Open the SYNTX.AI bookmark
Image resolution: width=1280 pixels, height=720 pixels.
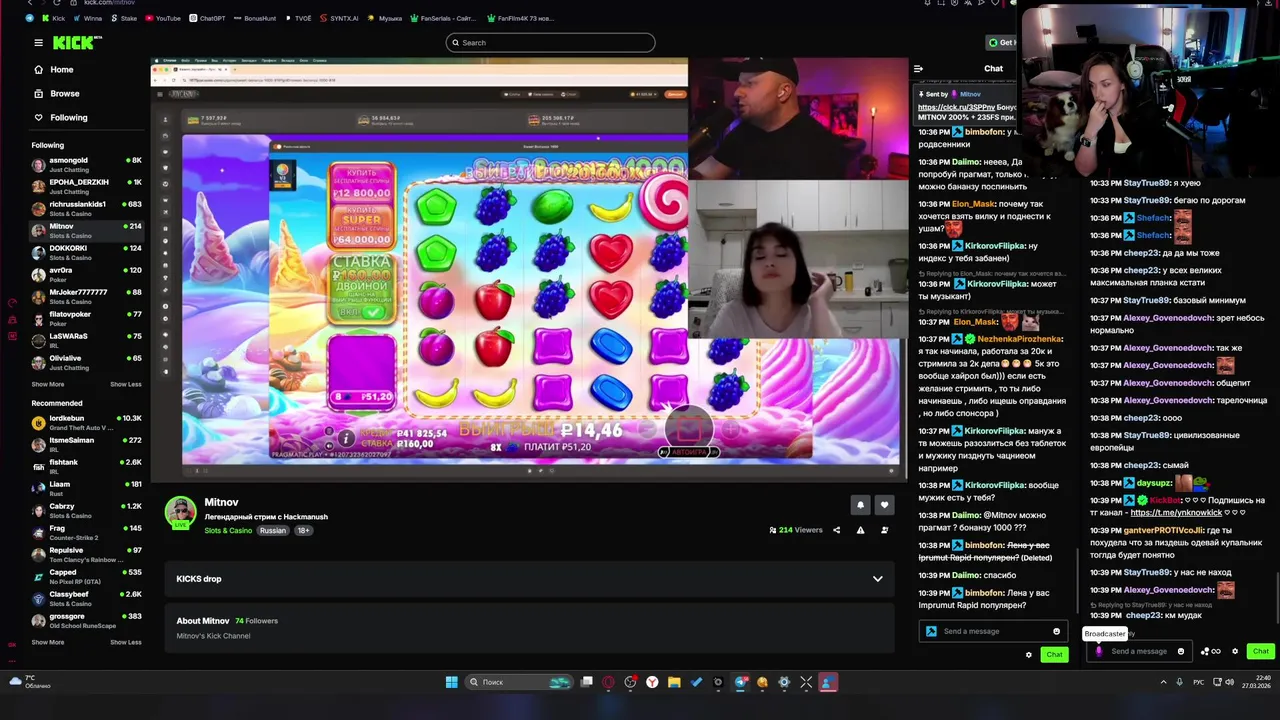[339, 18]
